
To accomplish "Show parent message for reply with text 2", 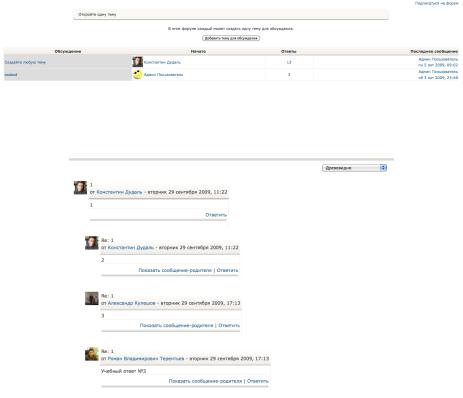I will click(x=175, y=270).
